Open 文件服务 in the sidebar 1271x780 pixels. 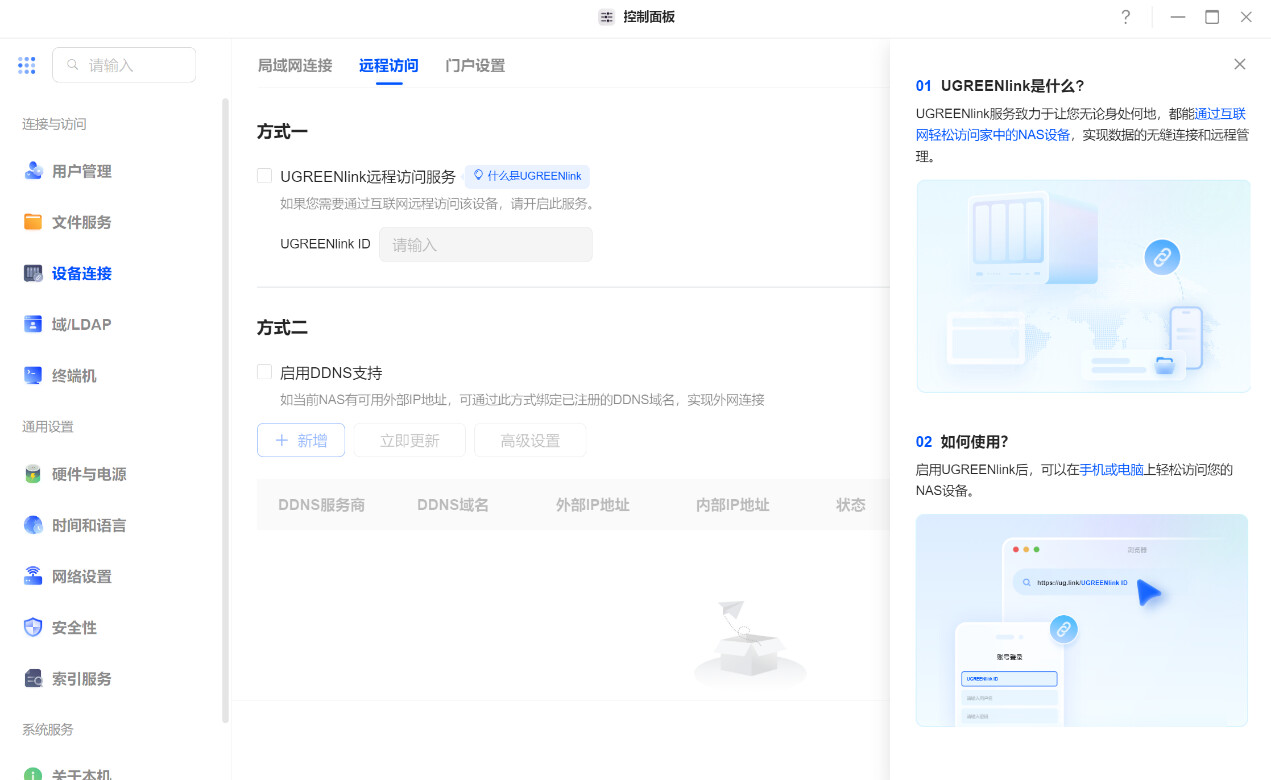tap(81, 222)
